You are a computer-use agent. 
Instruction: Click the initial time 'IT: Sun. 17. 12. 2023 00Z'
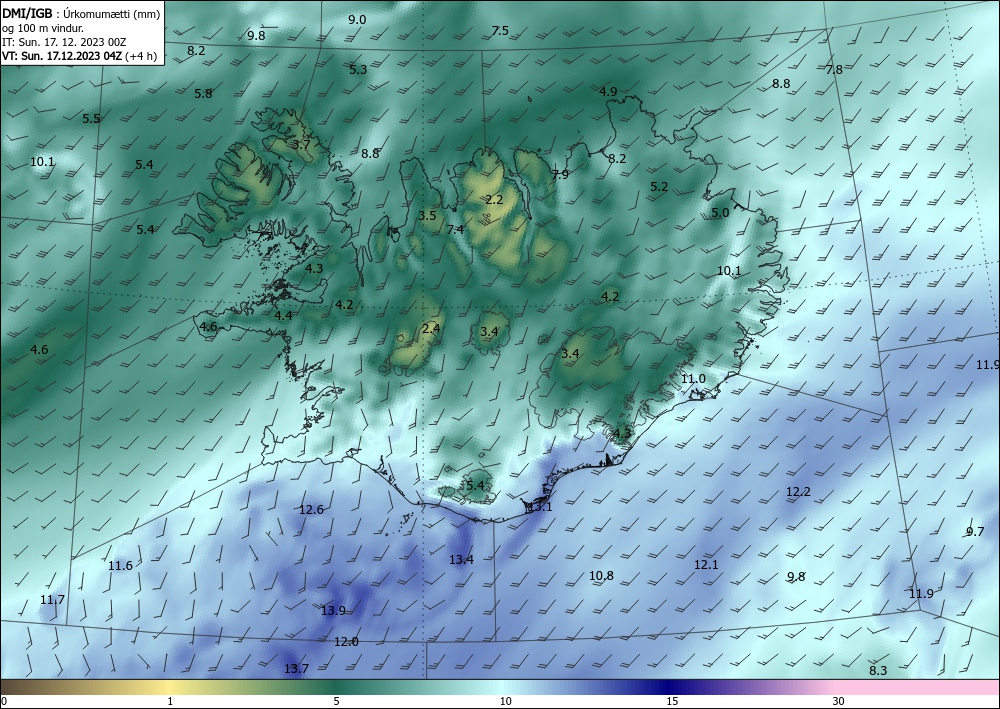coord(64,42)
